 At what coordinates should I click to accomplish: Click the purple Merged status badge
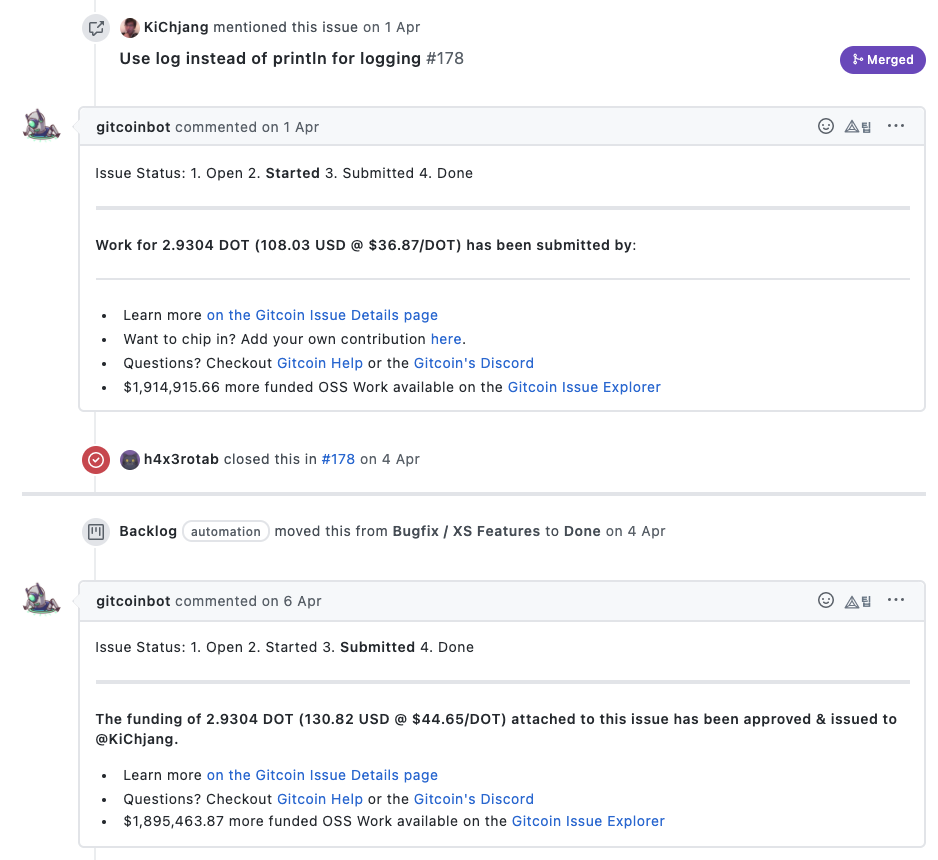[x=882, y=60]
